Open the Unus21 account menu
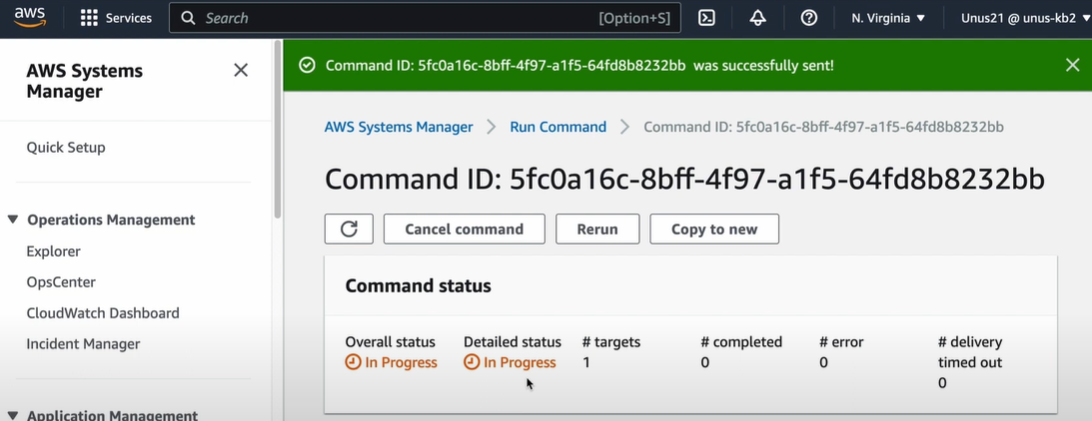1092x421 pixels. point(1026,18)
